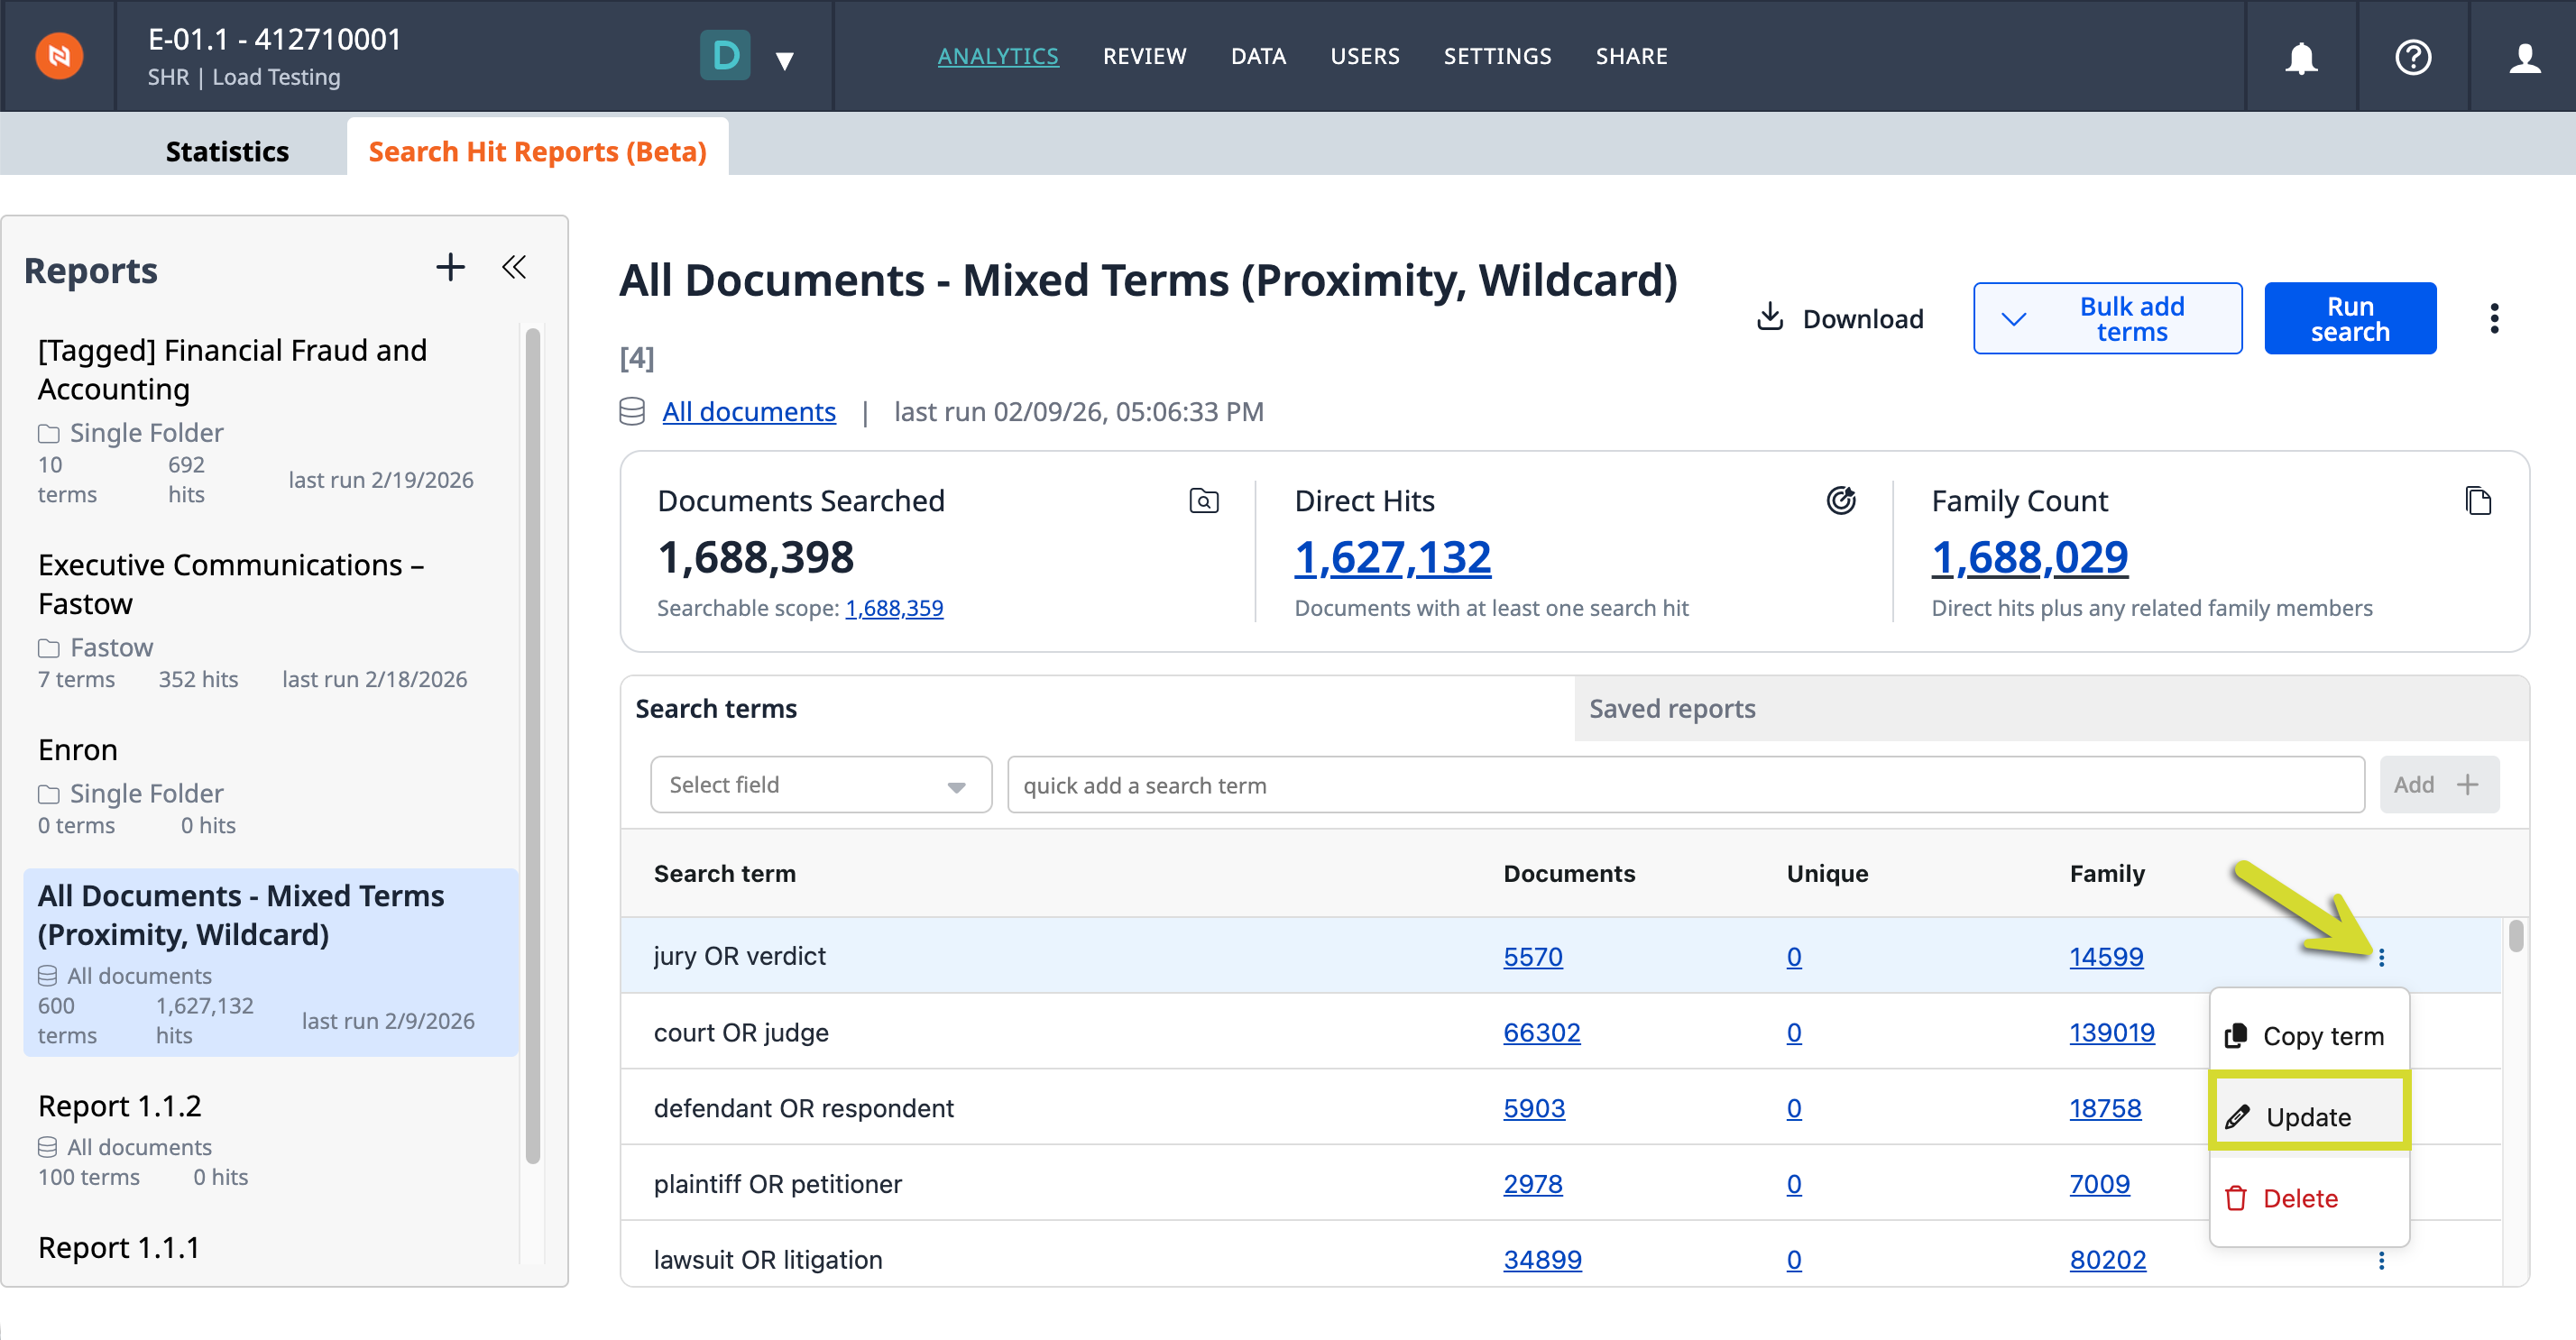Switch to the Statistics tab
This screenshot has height=1340, width=2576.
(227, 151)
